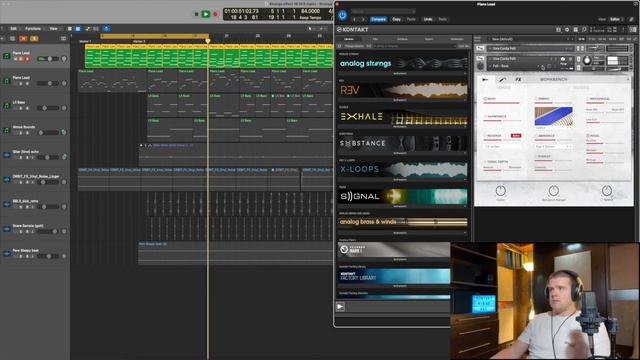Image resolution: width=640 pixels, height=360 pixels.
Task: Click Copy in the plugin window header
Action: click(x=396, y=19)
